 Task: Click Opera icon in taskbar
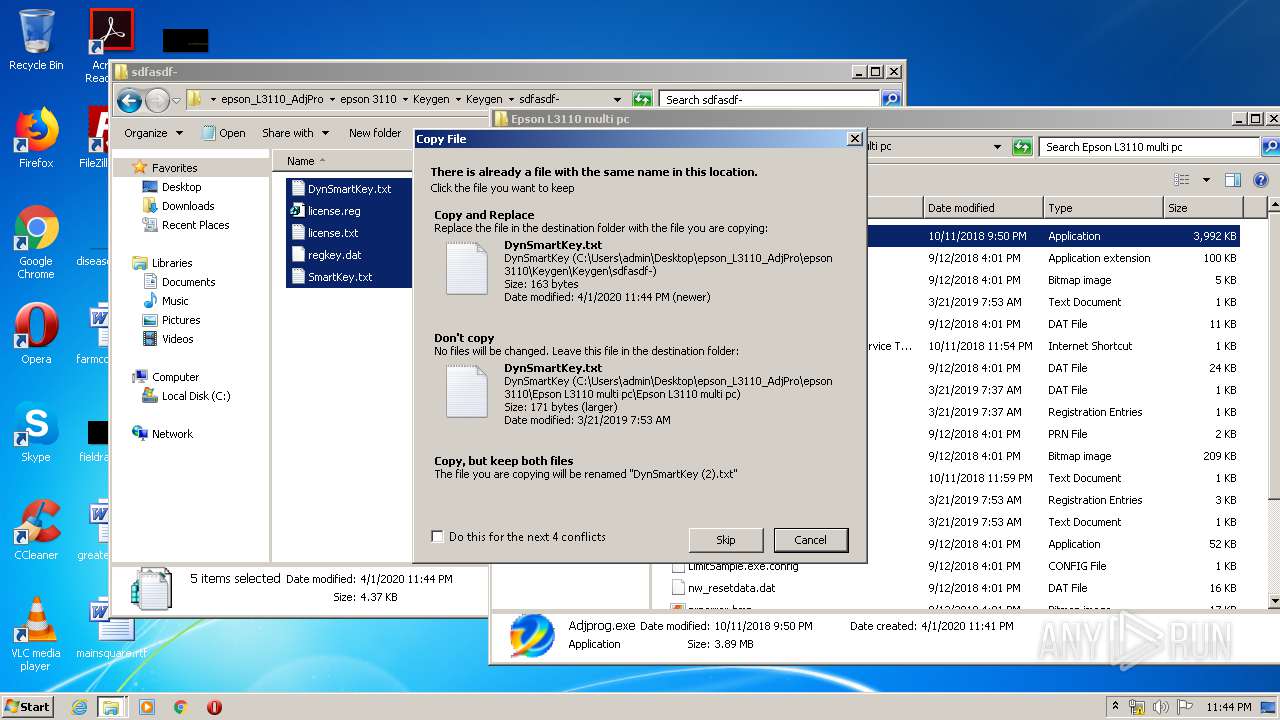pyautogui.click(x=214, y=707)
